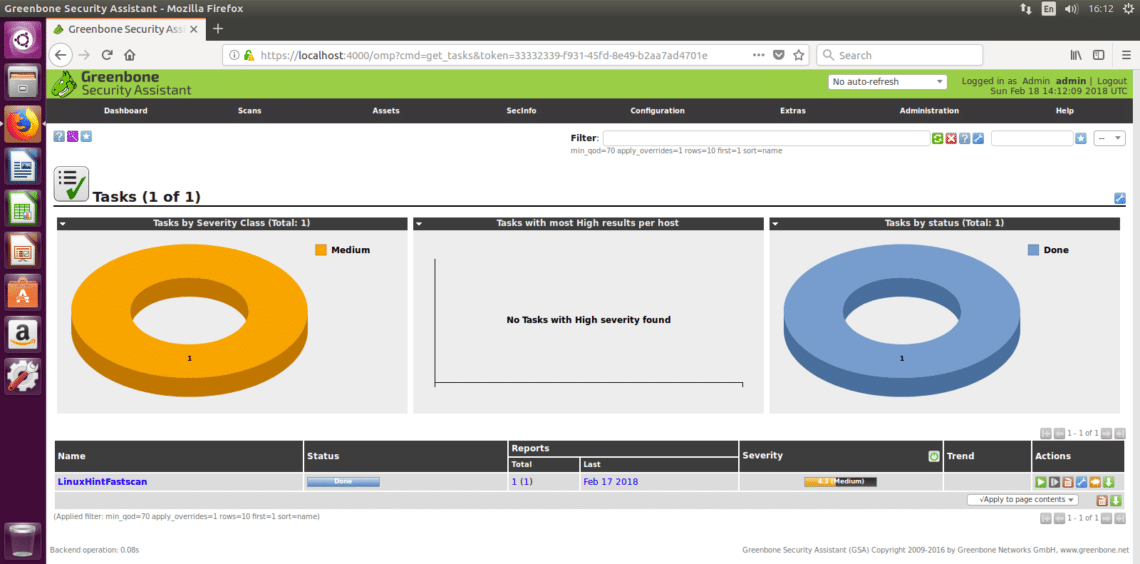Reset the filter with red X icon
The width and height of the screenshot is (1140, 564).
951,138
